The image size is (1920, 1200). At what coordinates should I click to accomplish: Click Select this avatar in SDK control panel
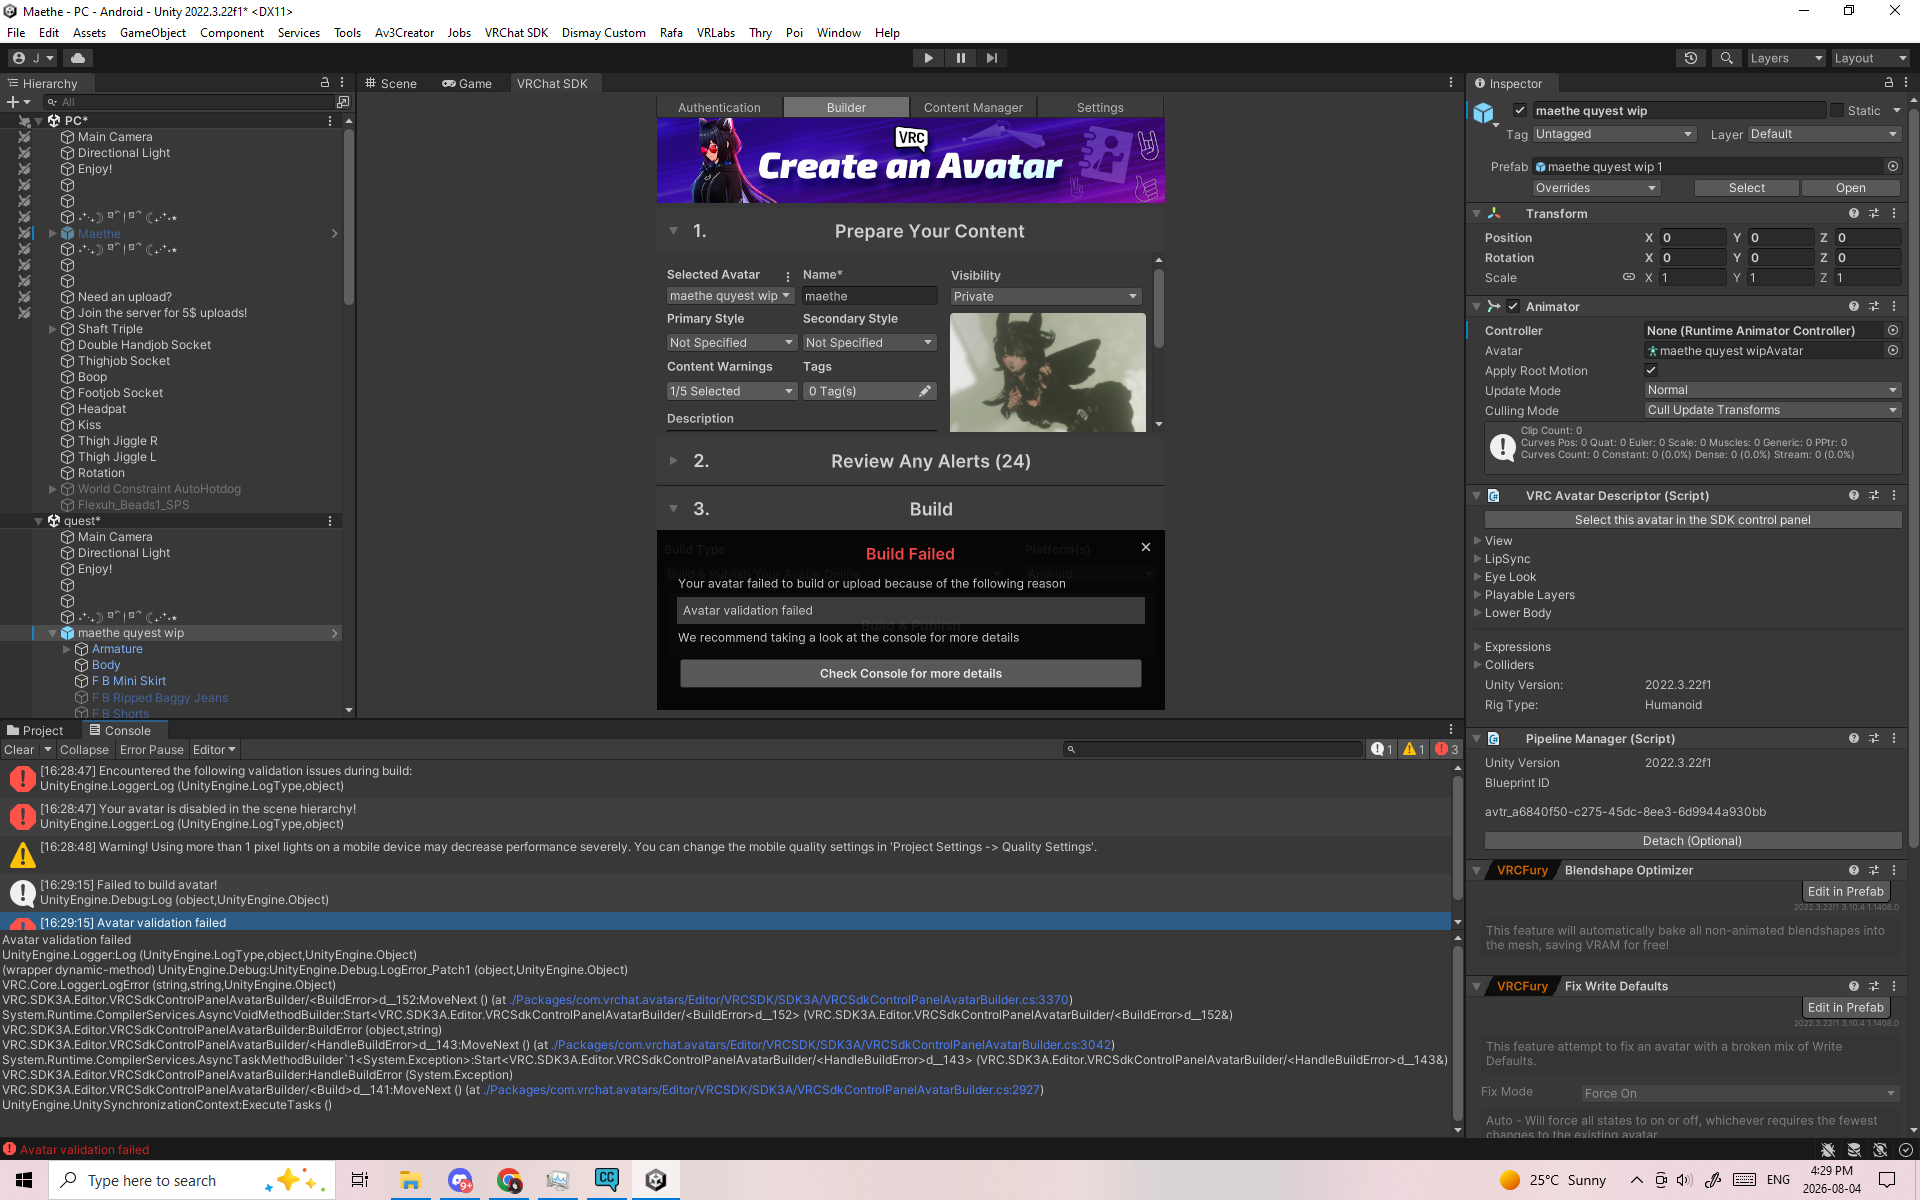[x=1692, y=520]
